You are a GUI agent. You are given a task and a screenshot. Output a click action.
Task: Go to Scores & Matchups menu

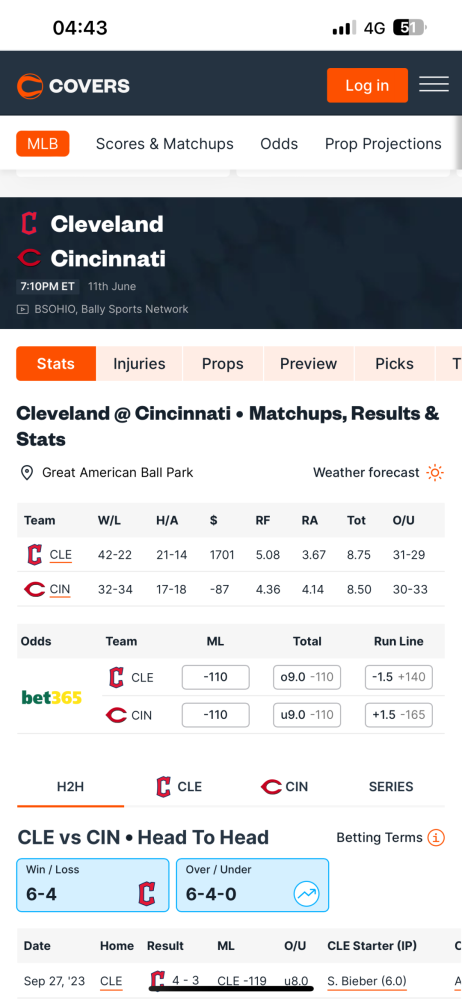pyautogui.click(x=165, y=144)
